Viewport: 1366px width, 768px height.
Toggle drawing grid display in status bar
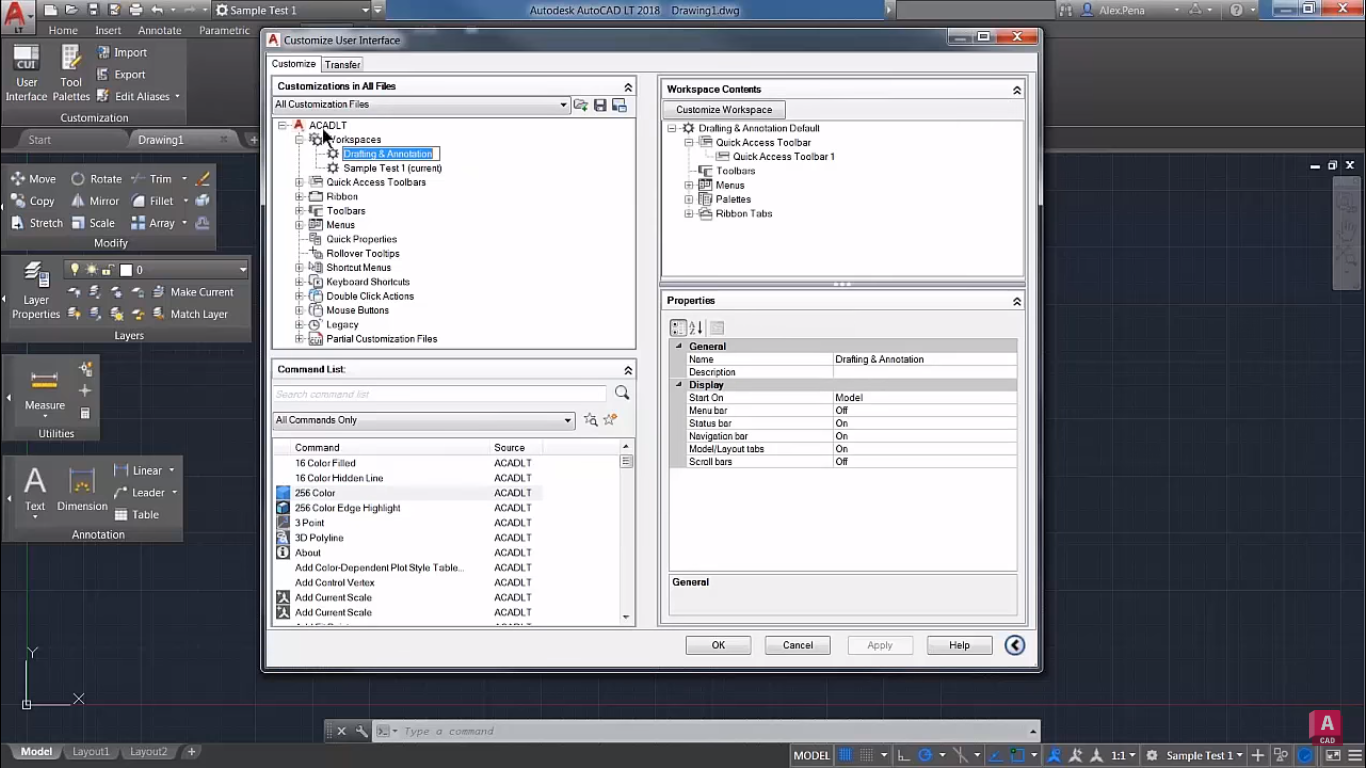click(846, 755)
